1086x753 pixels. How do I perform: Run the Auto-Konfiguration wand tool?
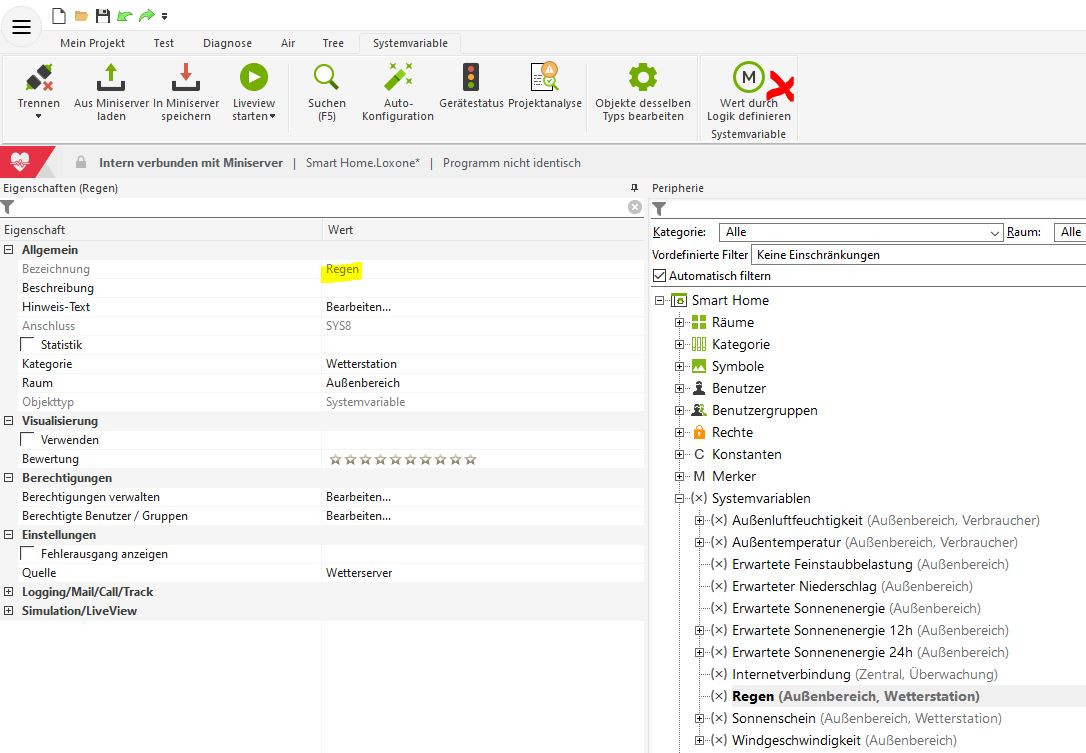click(x=398, y=78)
